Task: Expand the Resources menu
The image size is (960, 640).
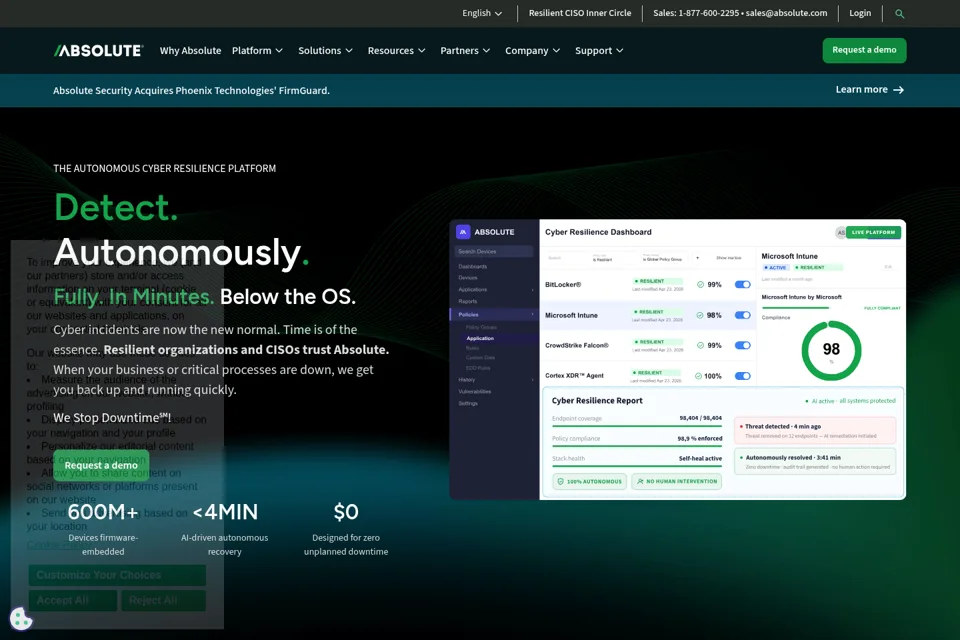Action: pyautogui.click(x=396, y=51)
